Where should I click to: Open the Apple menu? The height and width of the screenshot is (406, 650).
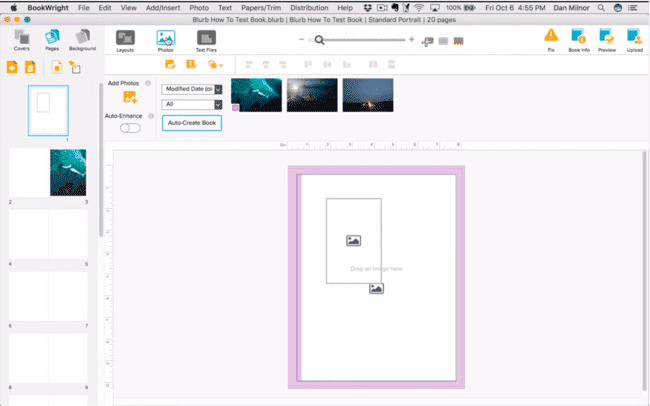[14, 7]
